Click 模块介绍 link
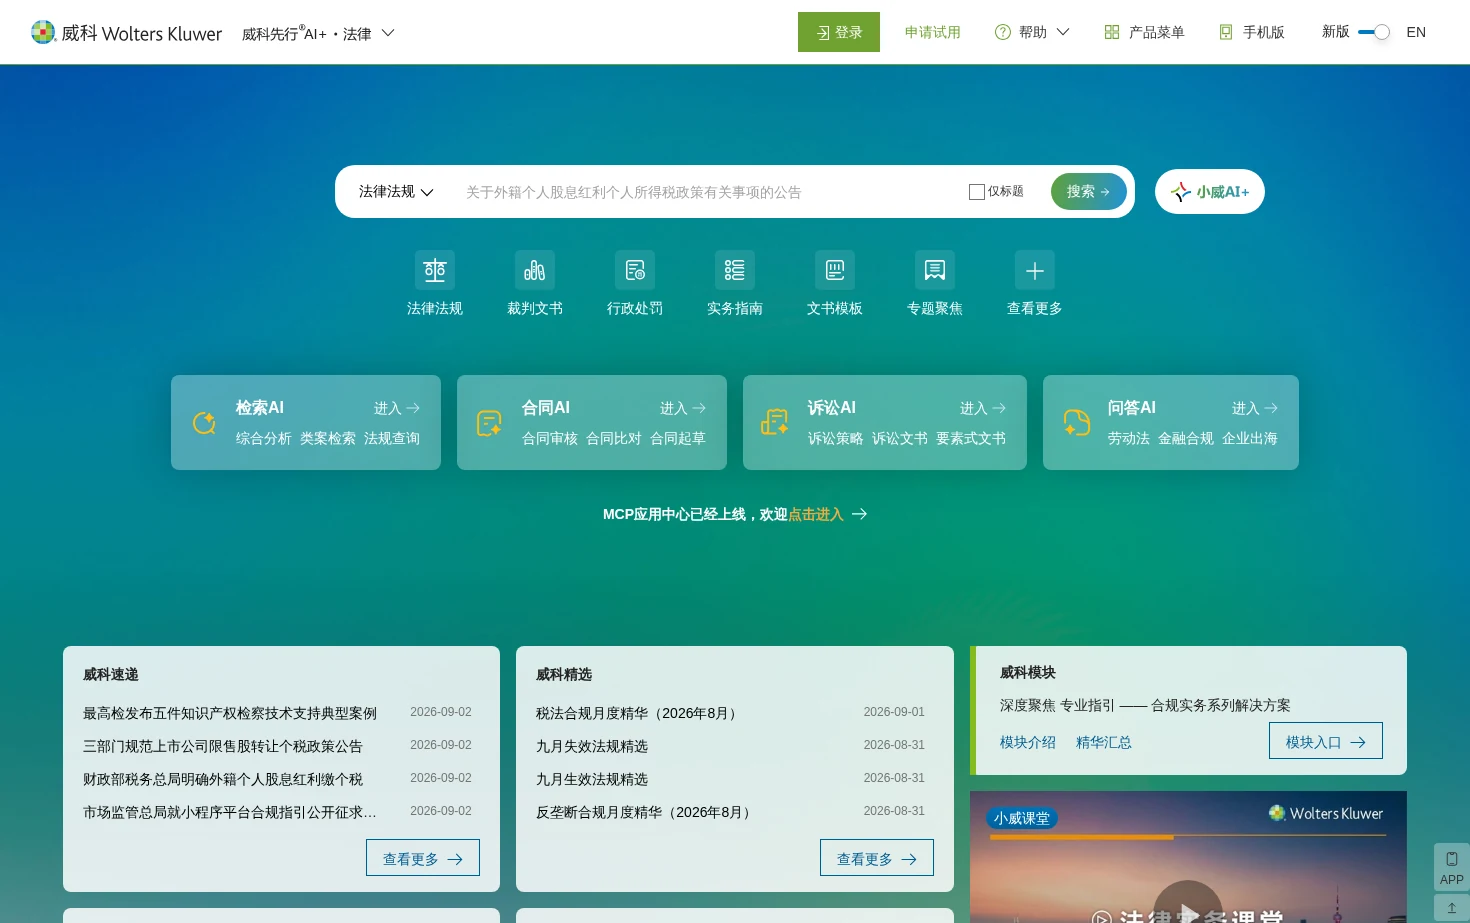This screenshot has height=923, width=1470. [x=1028, y=742]
